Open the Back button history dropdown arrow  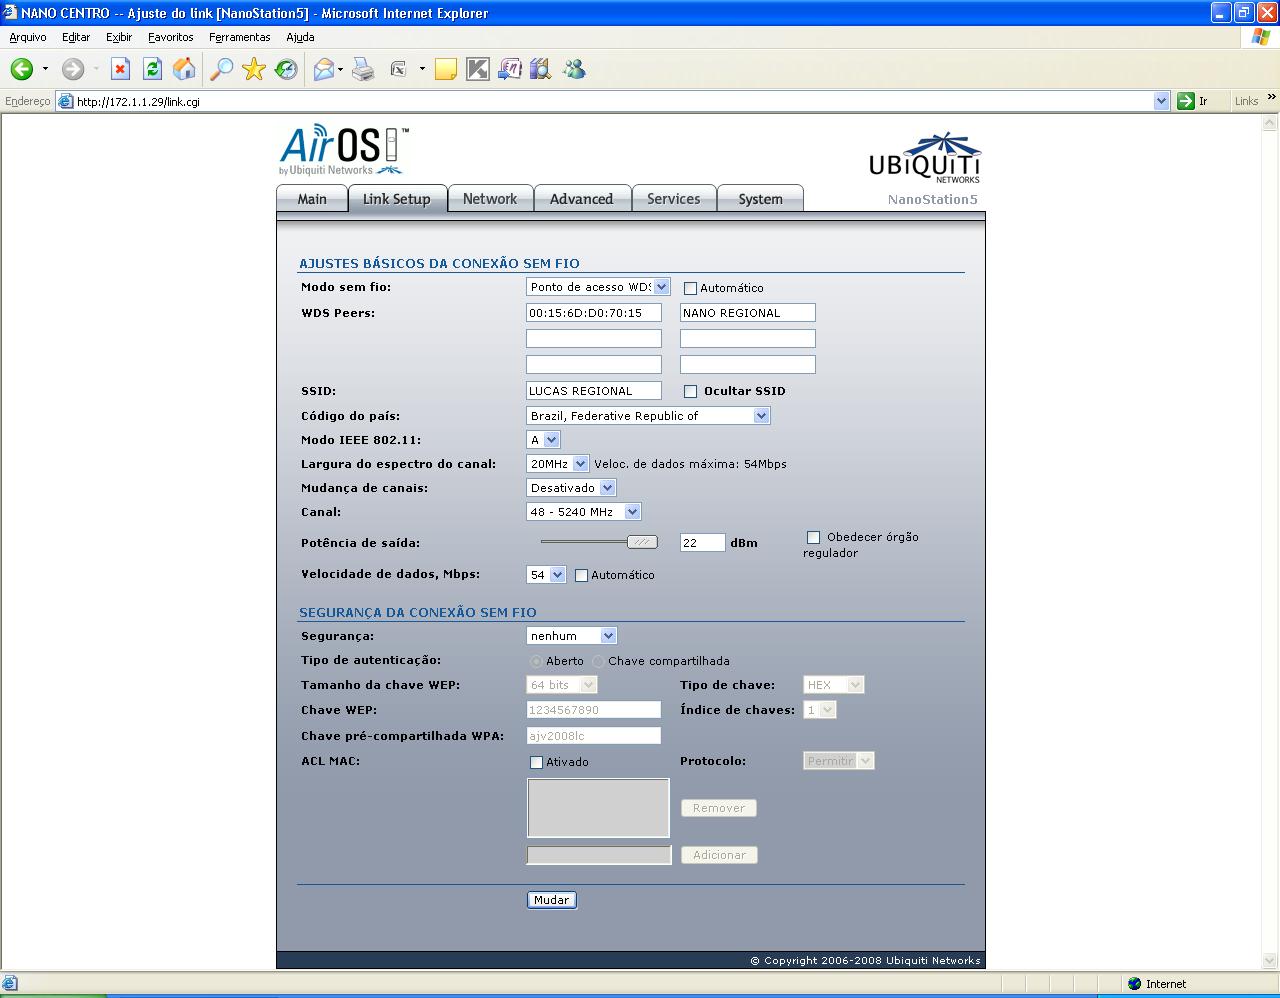tap(45, 69)
